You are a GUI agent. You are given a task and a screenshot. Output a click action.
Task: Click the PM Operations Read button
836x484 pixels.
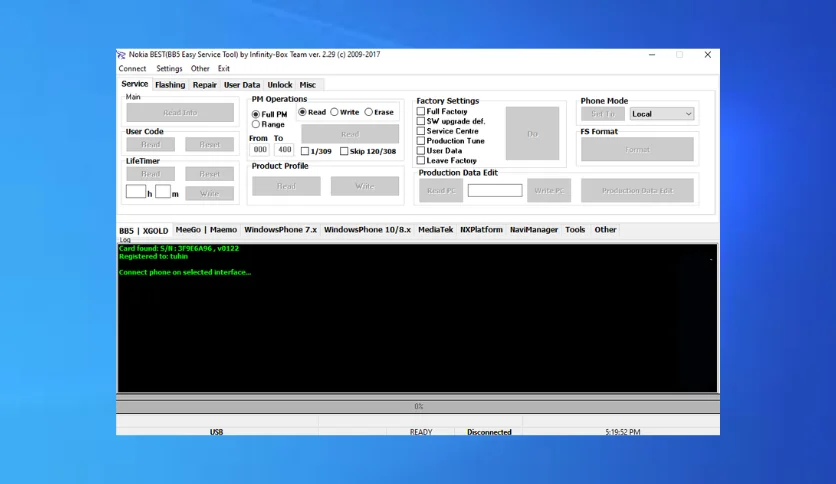350,134
